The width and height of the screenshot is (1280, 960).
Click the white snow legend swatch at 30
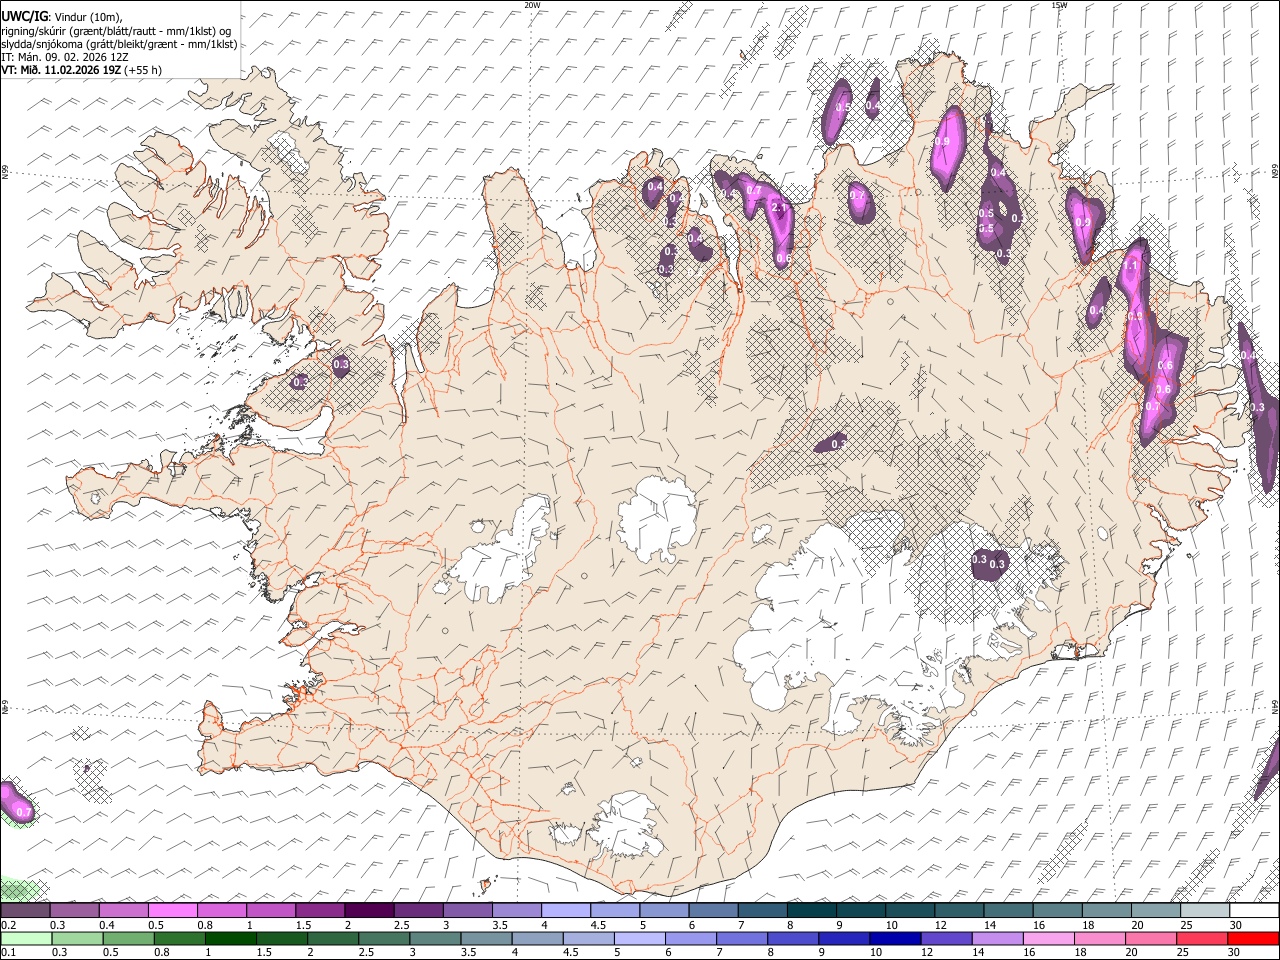click(x=1254, y=911)
